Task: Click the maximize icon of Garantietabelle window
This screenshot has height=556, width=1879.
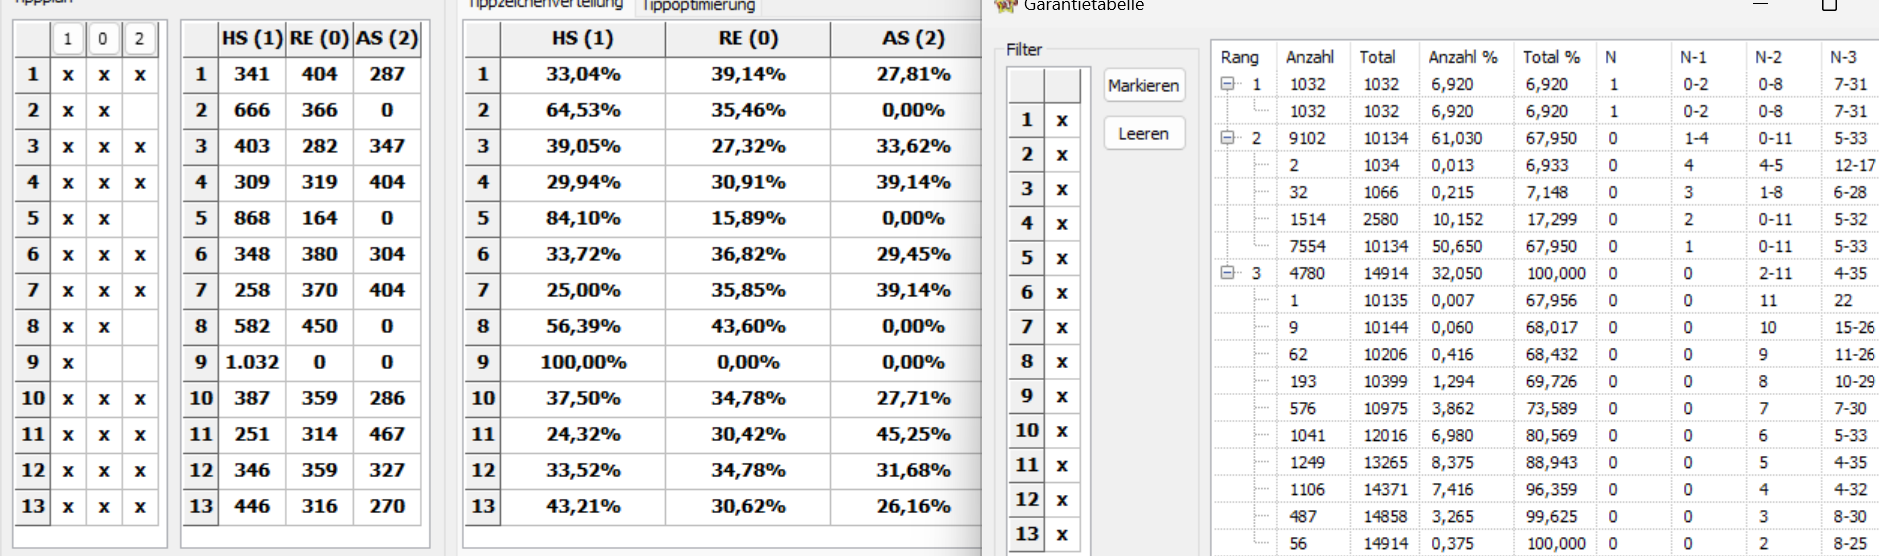Action: (1829, 5)
